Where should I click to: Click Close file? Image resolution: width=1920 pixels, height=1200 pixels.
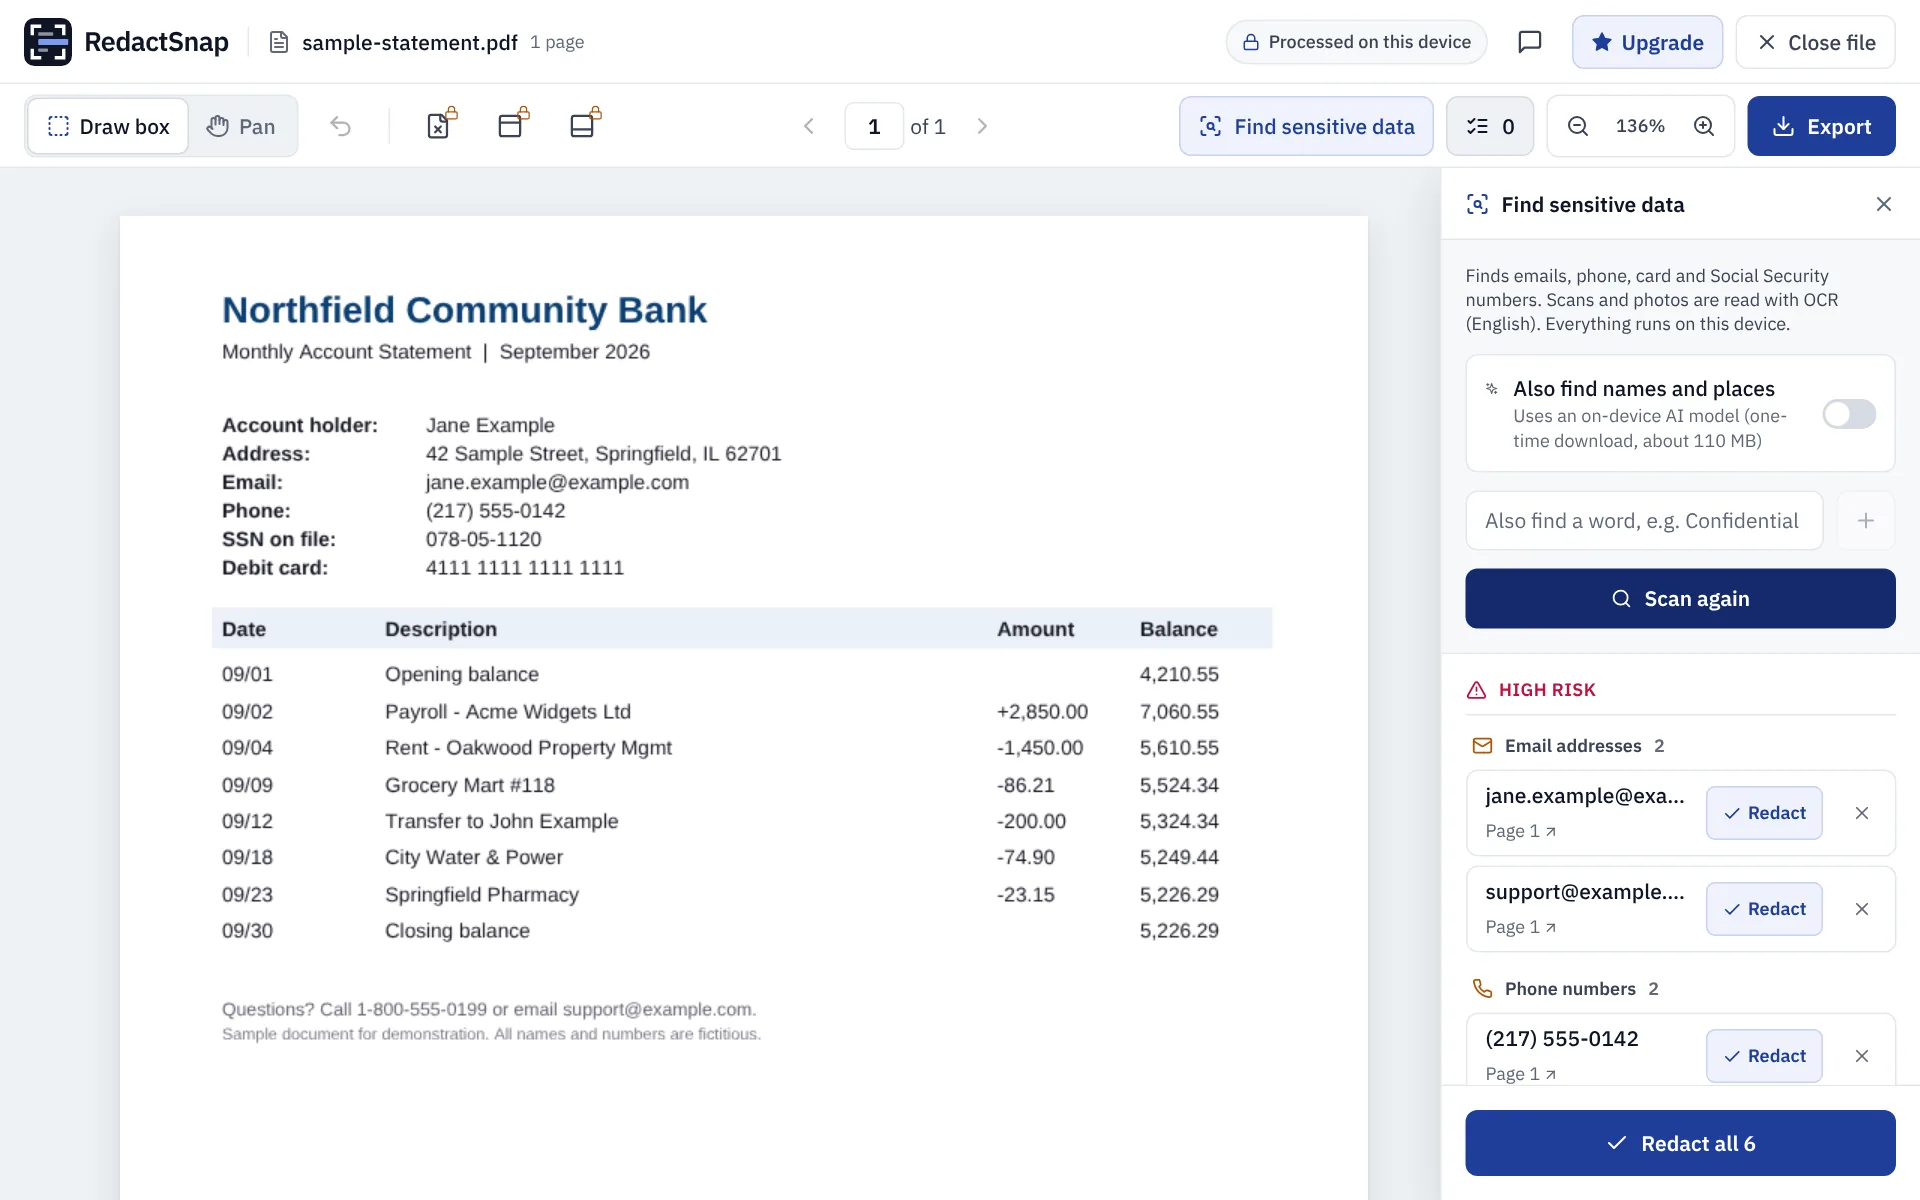tap(1815, 42)
